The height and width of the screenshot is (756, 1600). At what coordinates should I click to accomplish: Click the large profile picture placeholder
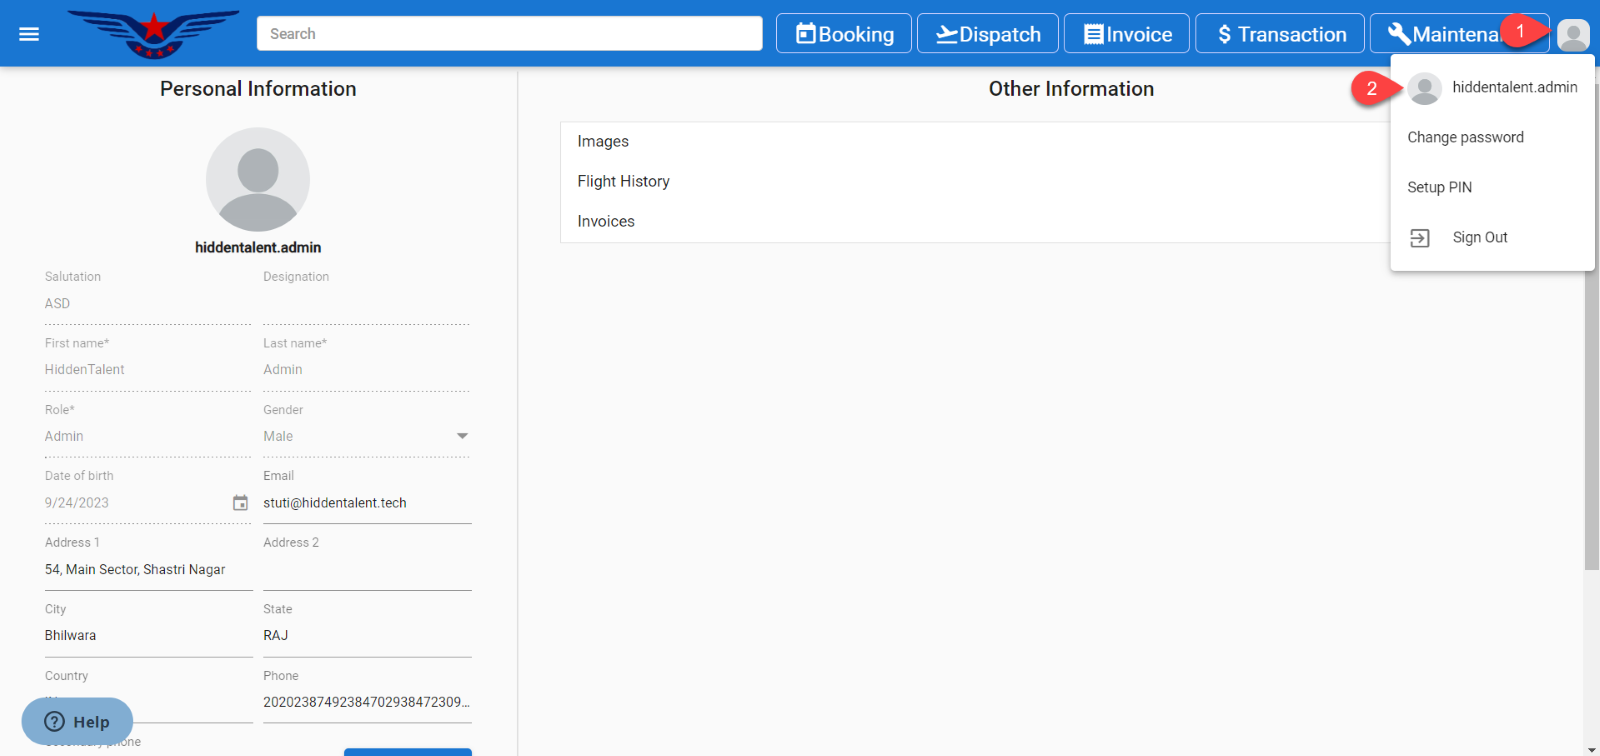(258, 179)
